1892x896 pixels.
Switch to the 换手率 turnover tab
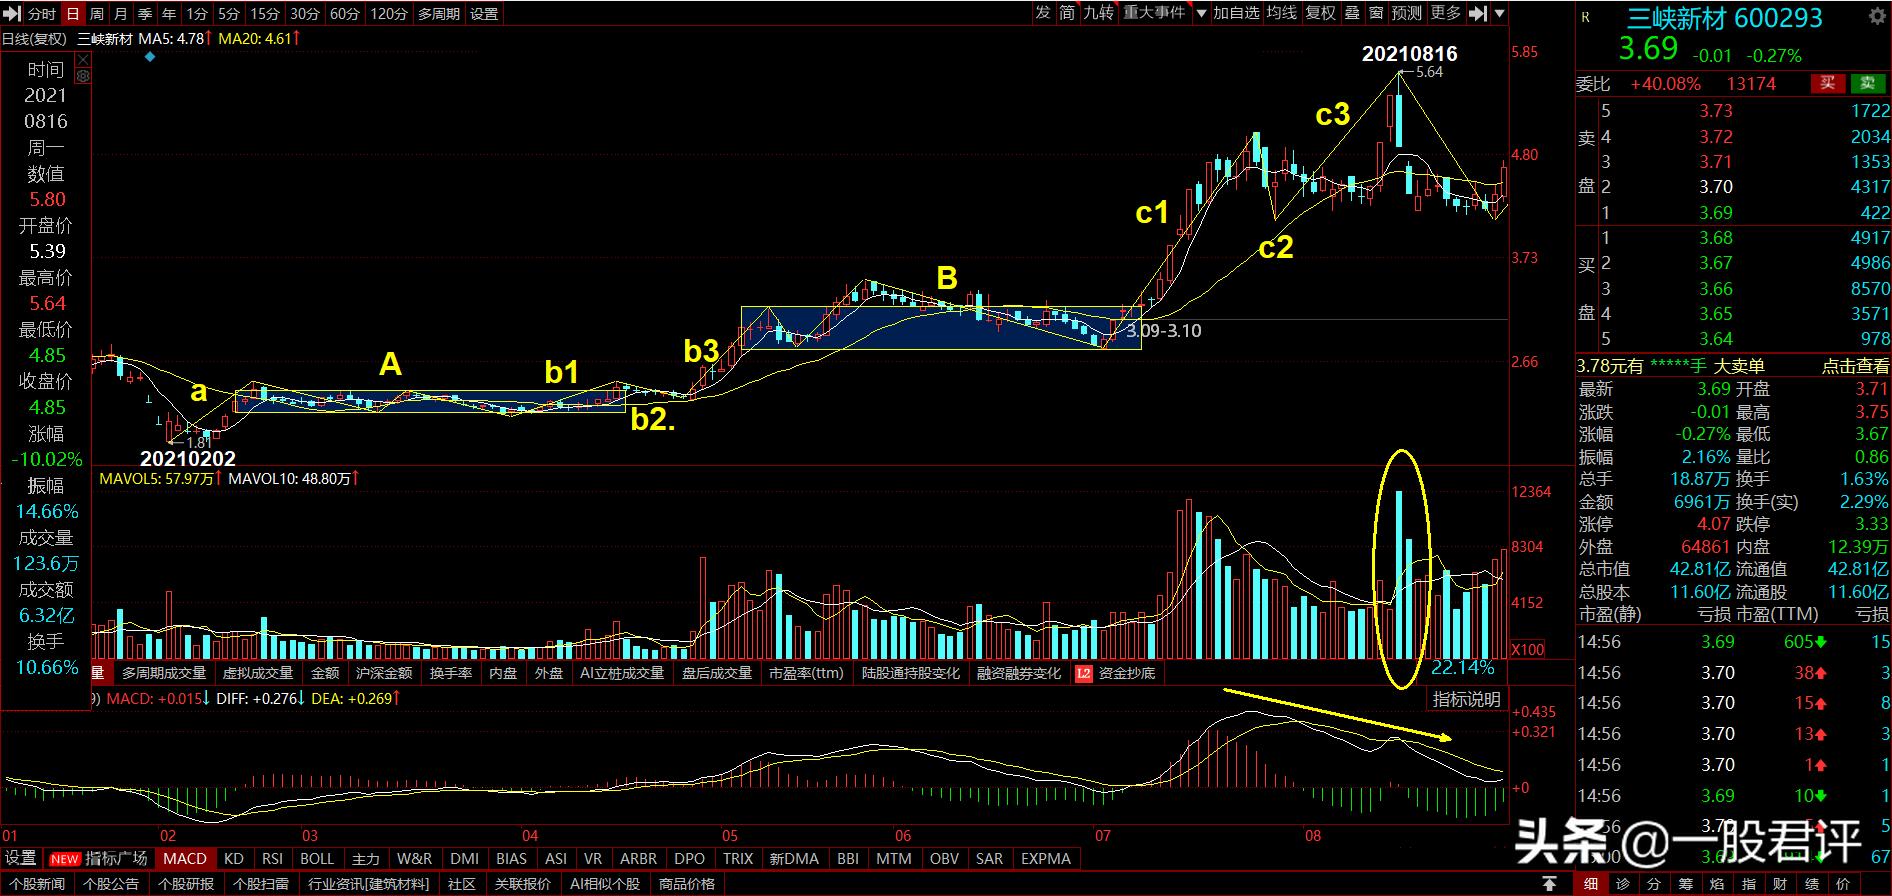(451, 673)
